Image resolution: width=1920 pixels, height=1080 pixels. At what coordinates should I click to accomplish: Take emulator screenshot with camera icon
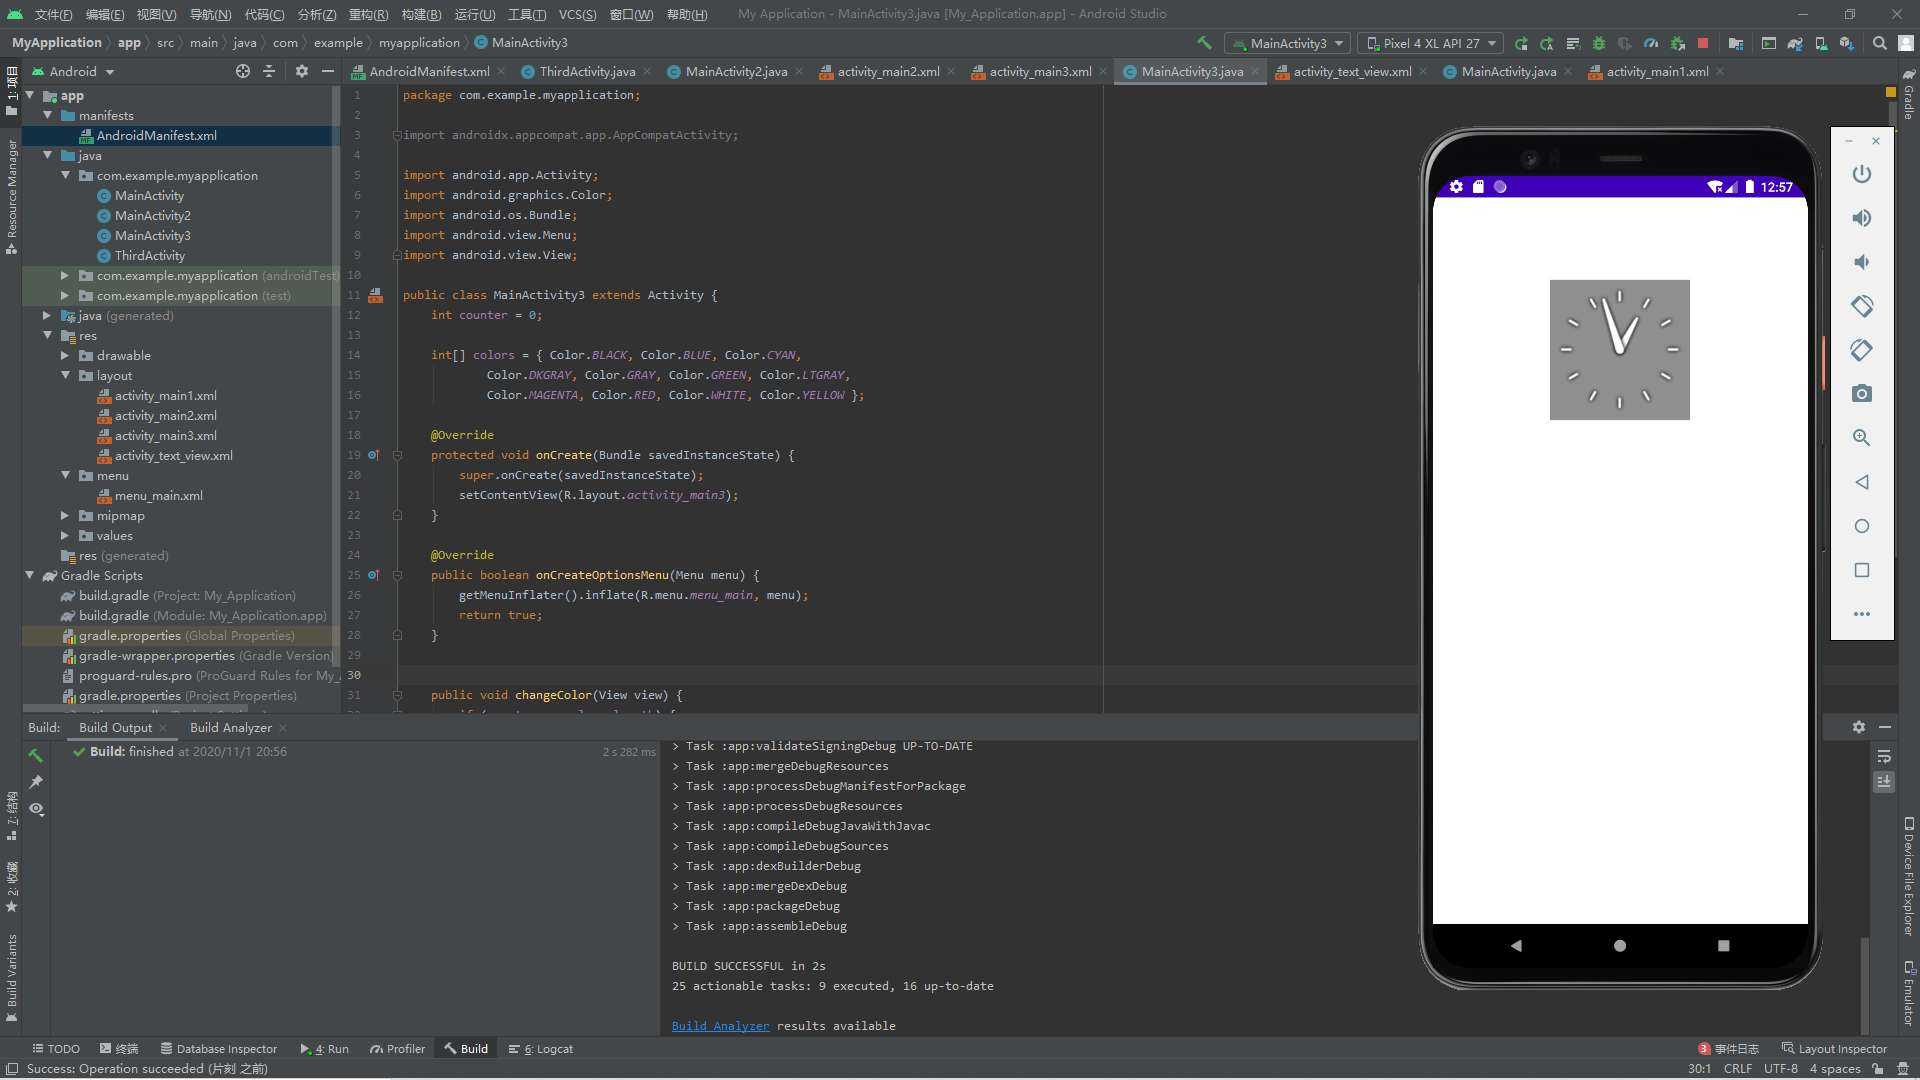1861,394
